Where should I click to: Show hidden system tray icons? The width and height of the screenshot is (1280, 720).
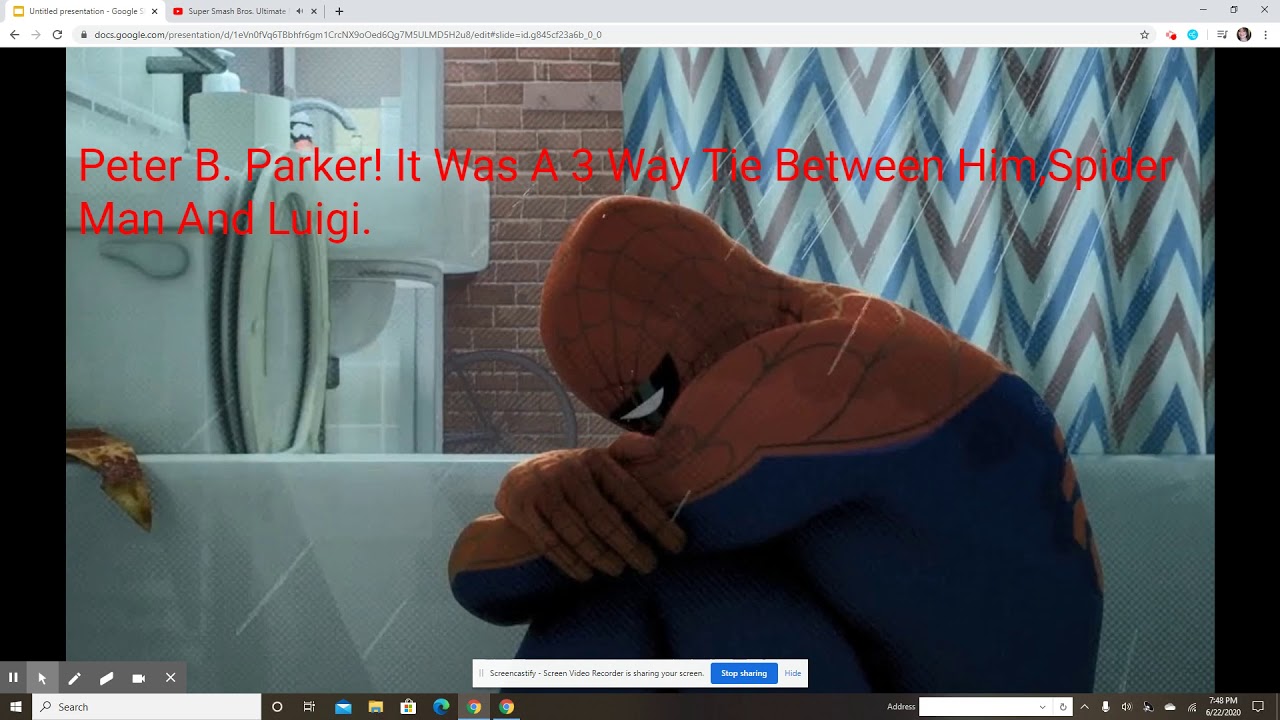1084,707
